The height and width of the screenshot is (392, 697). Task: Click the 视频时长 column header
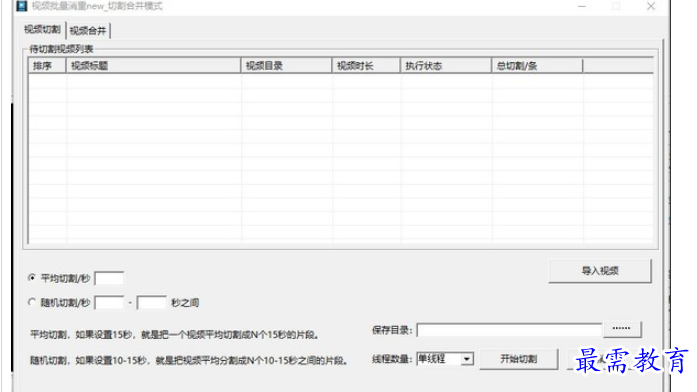(x=366, y=66)
